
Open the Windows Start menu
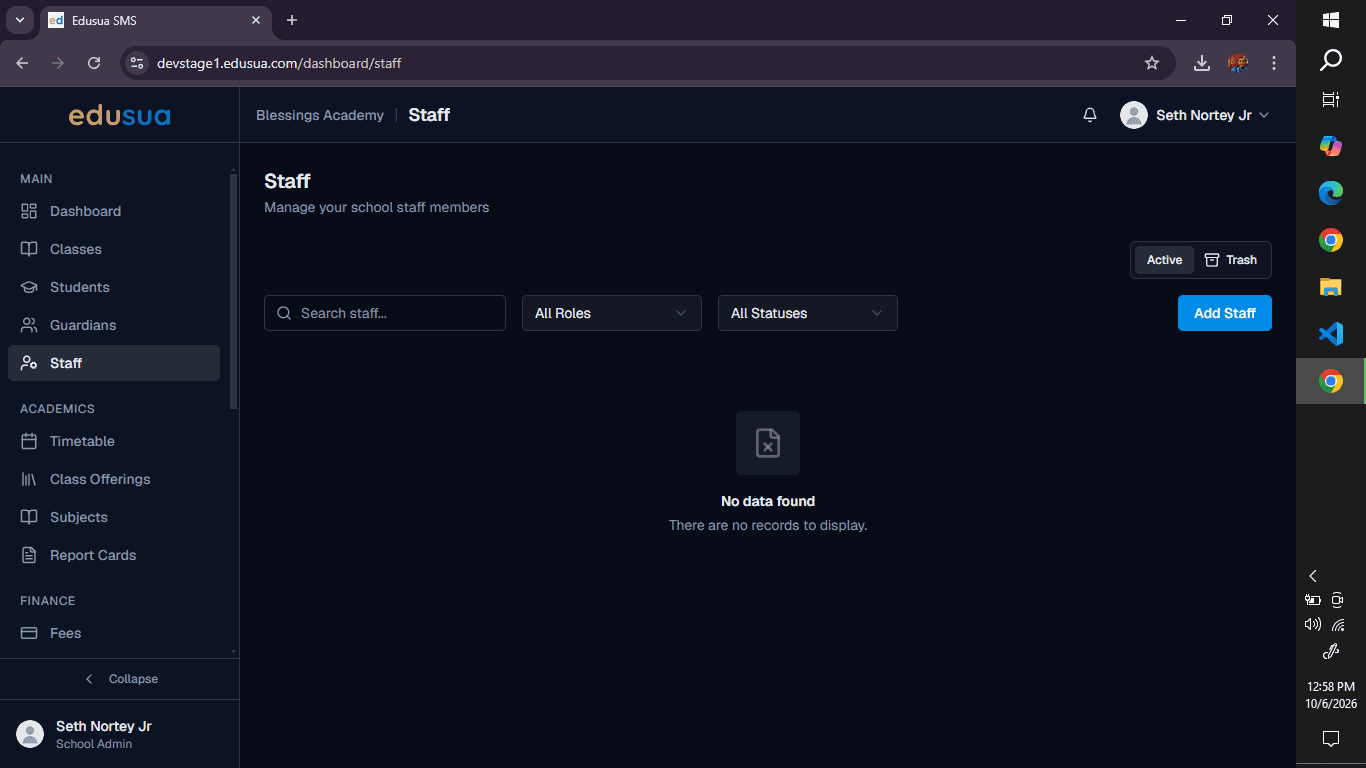pos(1331,20)
